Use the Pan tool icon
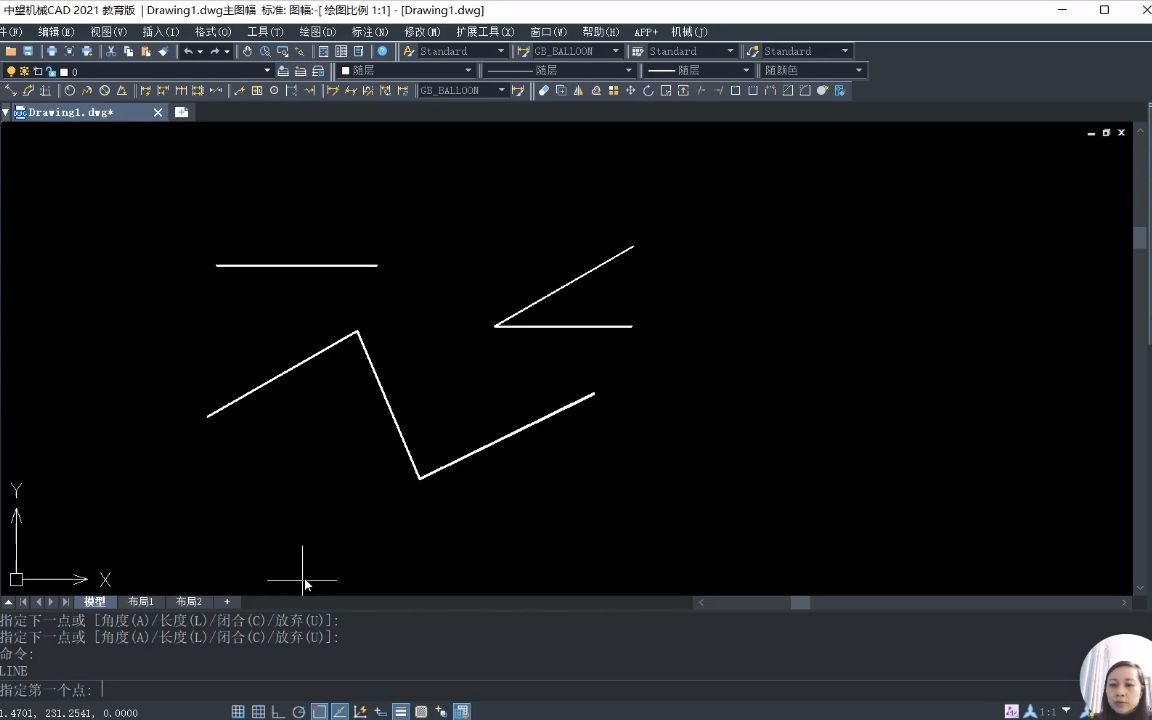This screenshot has width=1152, height=720. [248, 51]
